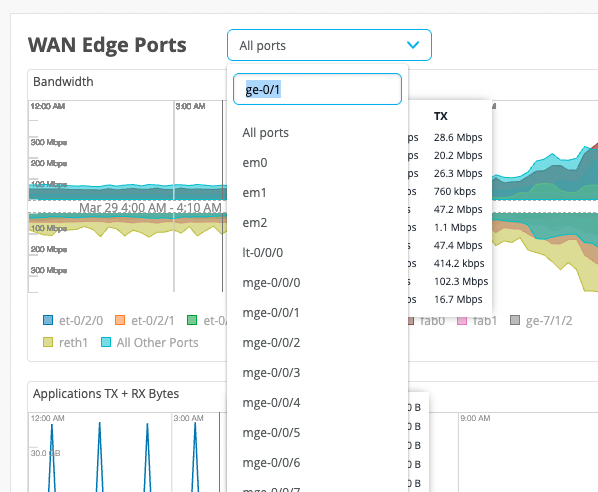Viewport: 598px width, 492px height.
Task: Click the 3:00 AM marker on the Bandwidth chart
Action: (x=190, y=106)
